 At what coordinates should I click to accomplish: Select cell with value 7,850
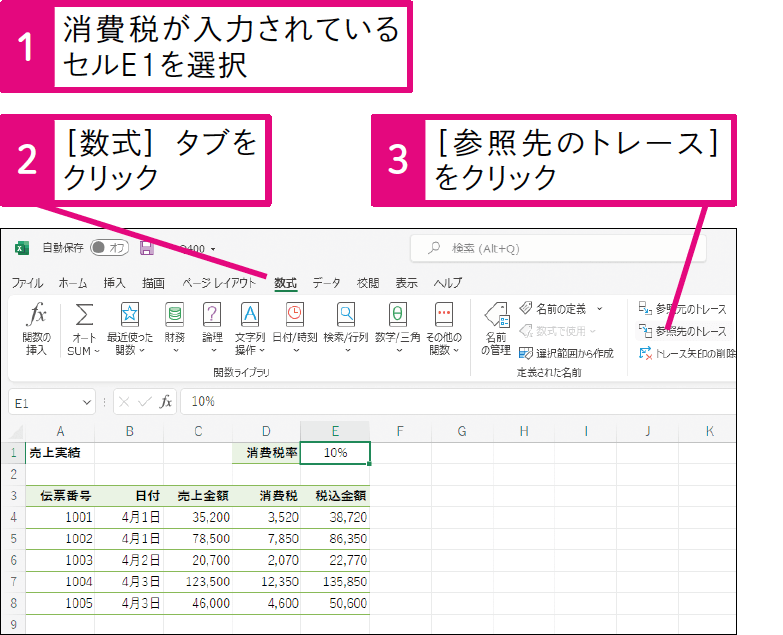pos(266,539)
